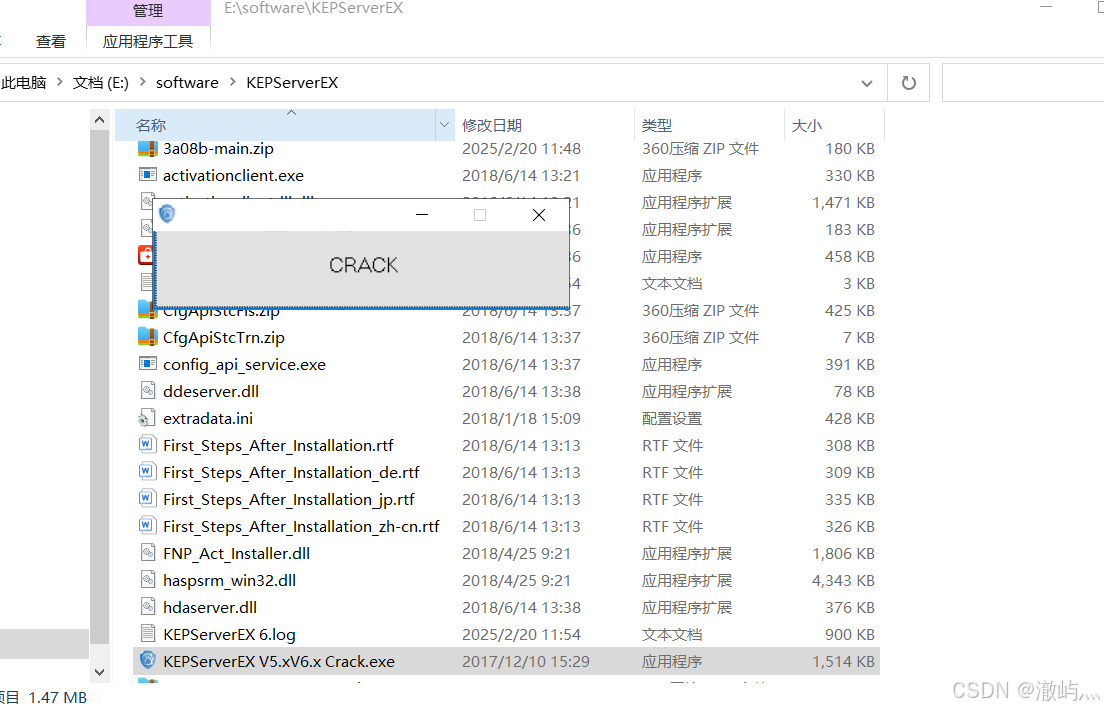
Task: Navigate to 文档 (E:) in the breadcrumb
Action: [x=101, y=83]
